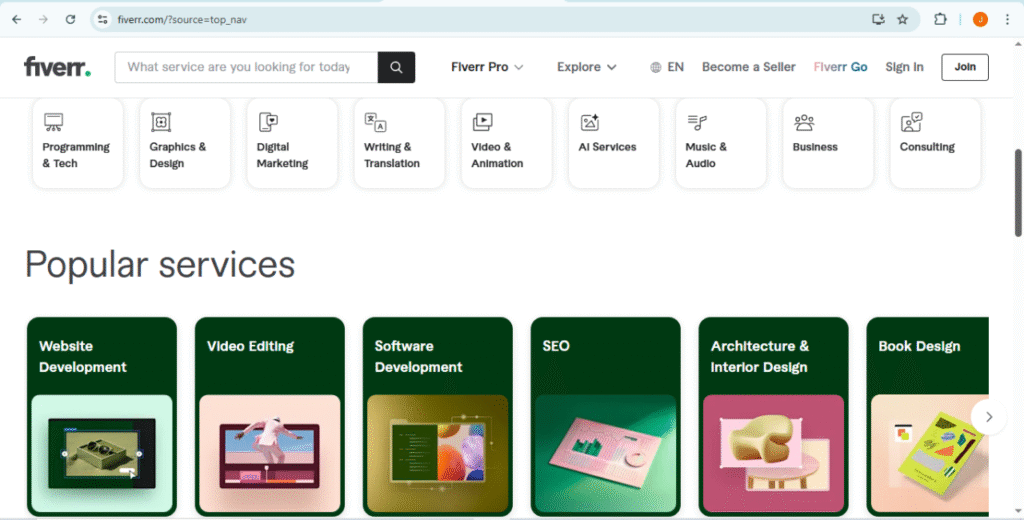The width and height of the screenshot is (1024, 520).
Task: Open SEO service card
Action: (605, 417)
